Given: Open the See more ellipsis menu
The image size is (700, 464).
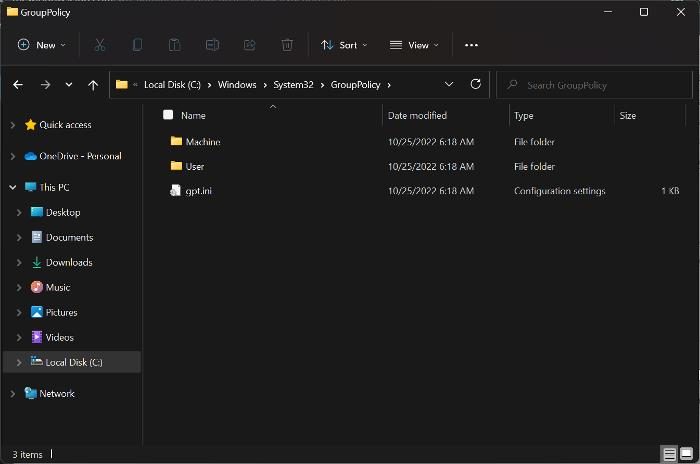Looking at the screenshot, I should tap(471, 45).
